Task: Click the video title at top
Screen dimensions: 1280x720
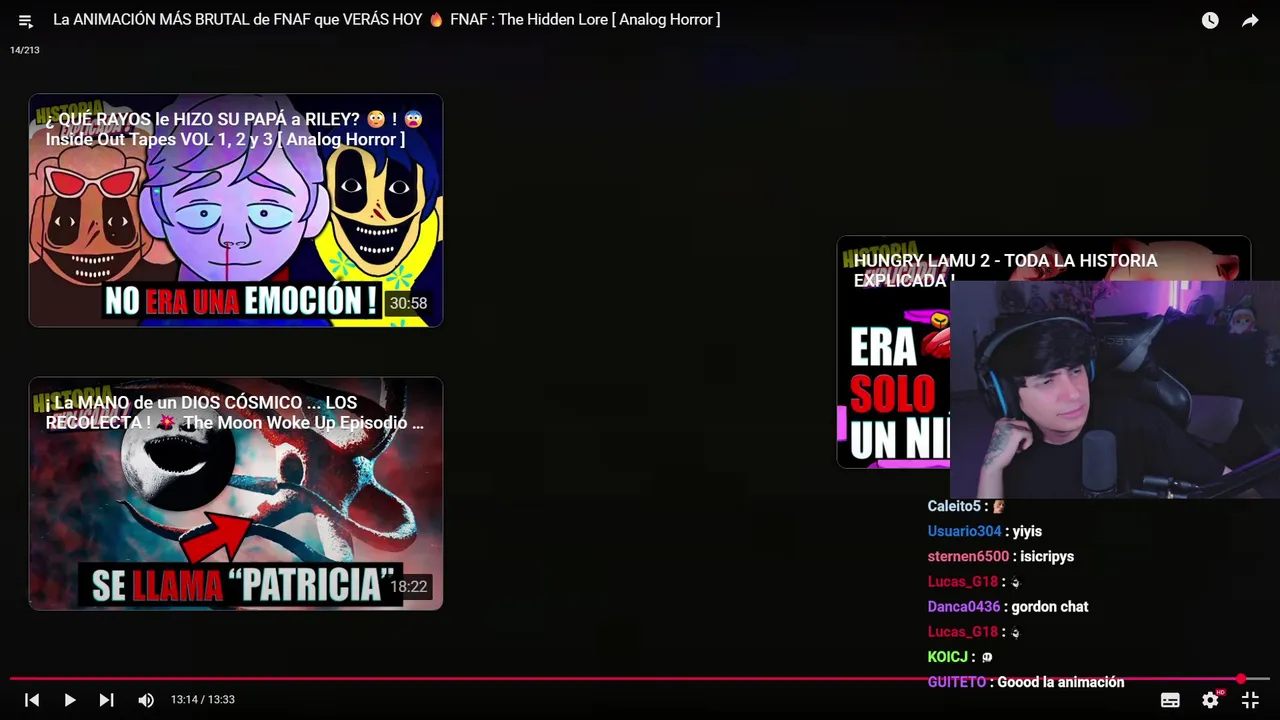Action: click(x=386, y=19)
